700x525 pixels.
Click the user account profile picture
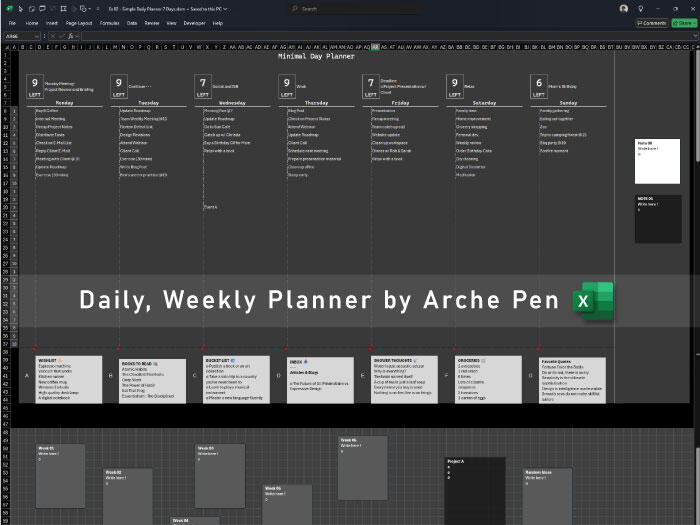[624, 8]
